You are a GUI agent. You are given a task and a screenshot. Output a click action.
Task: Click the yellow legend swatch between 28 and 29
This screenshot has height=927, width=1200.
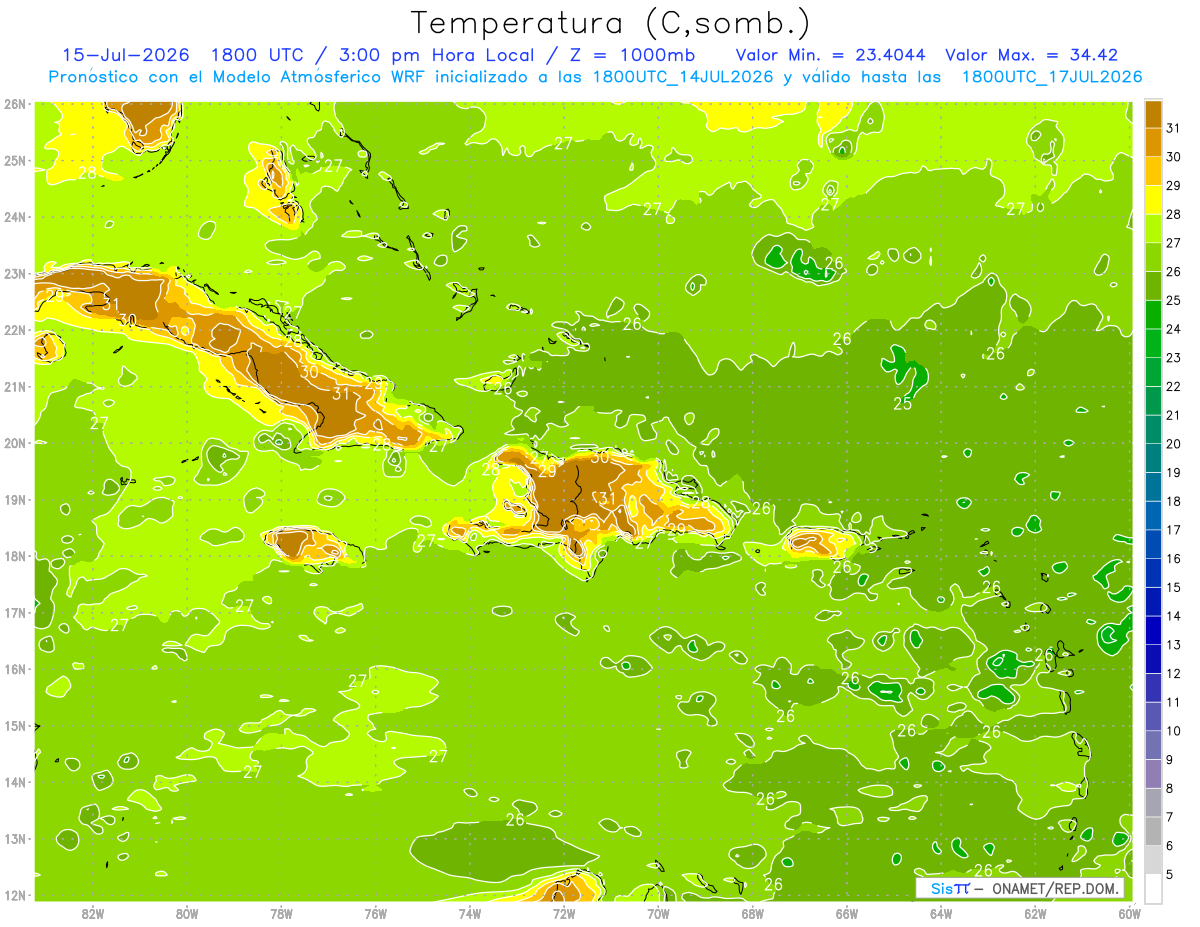(1153, 200)
